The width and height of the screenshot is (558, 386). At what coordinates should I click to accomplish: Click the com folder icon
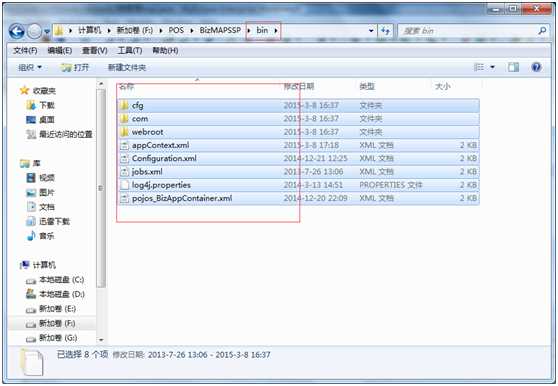coord(124,118)
